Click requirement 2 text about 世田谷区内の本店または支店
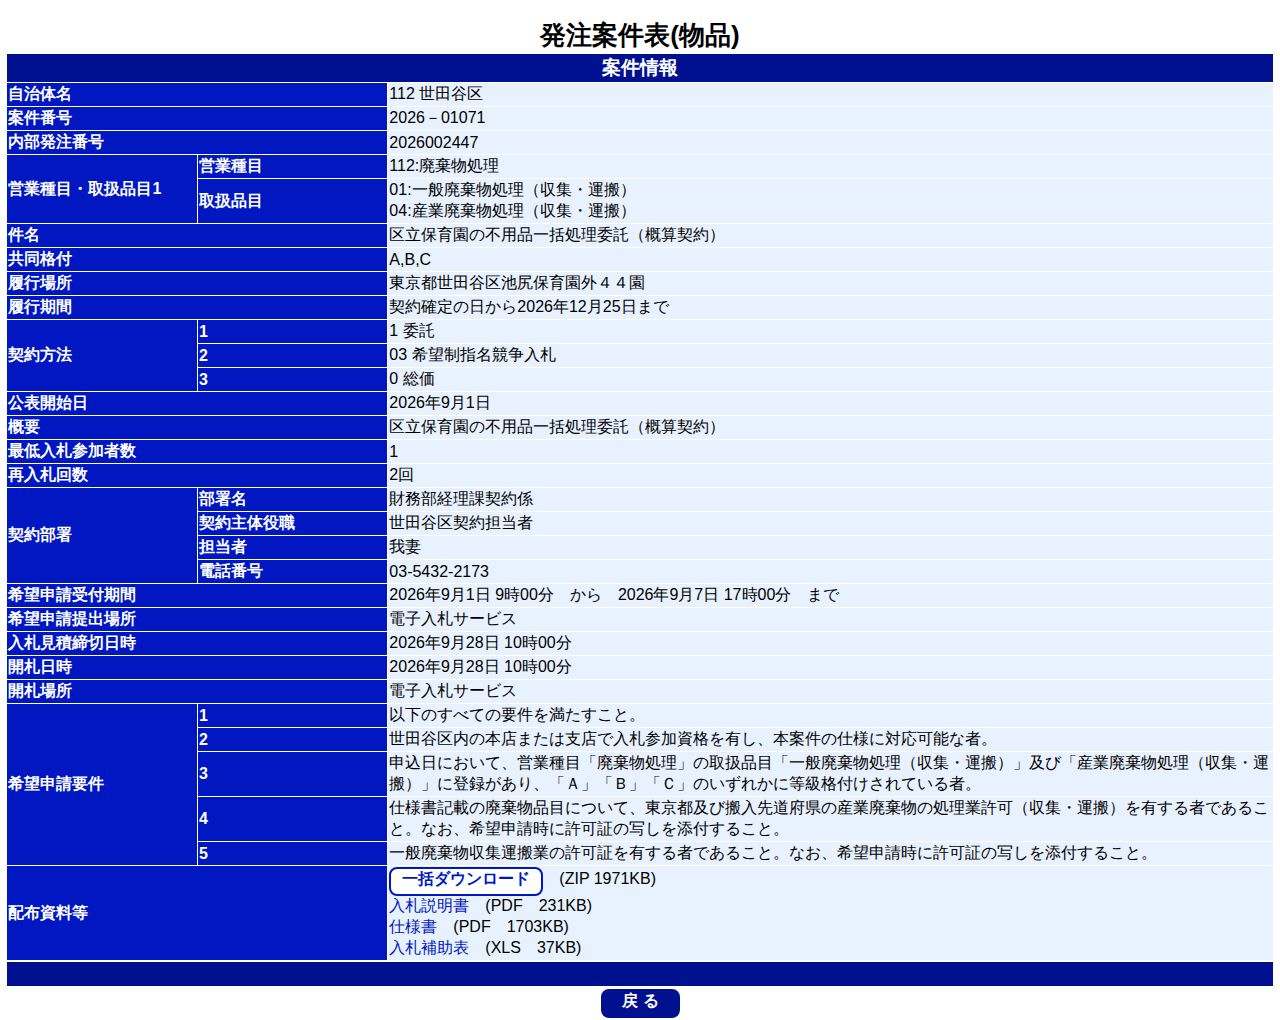Screen dimensions: 1280x1020 [x=691, y=739]
